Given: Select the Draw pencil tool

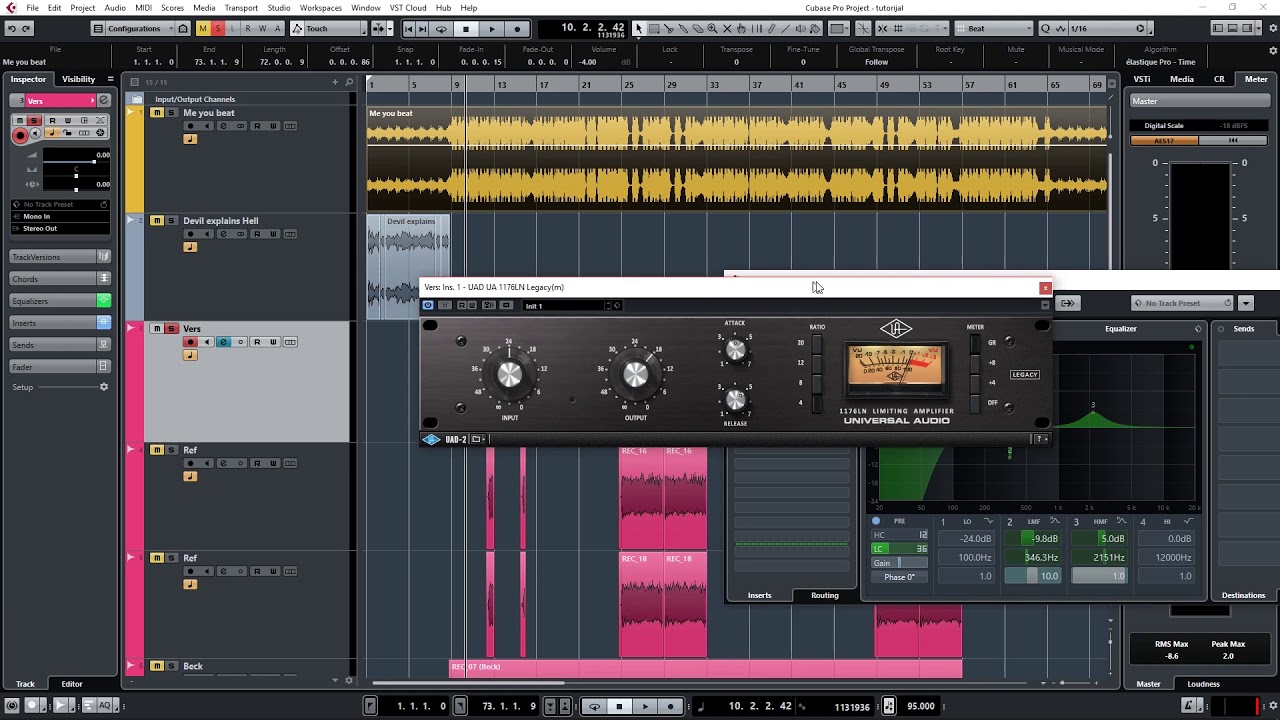Looking at the screenshot, I should pyautogui.click(x=771, y=29).
